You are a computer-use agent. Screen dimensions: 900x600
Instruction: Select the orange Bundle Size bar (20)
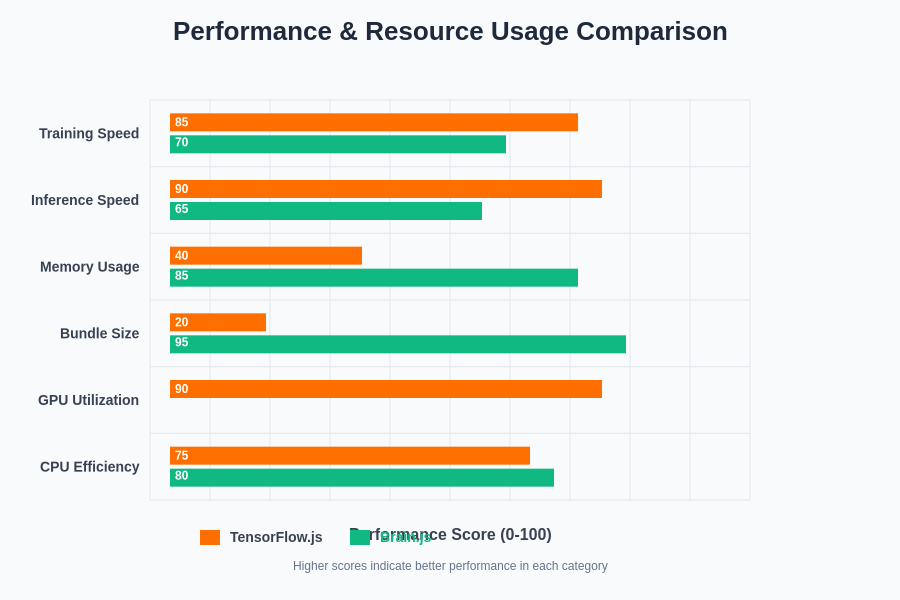218,322
